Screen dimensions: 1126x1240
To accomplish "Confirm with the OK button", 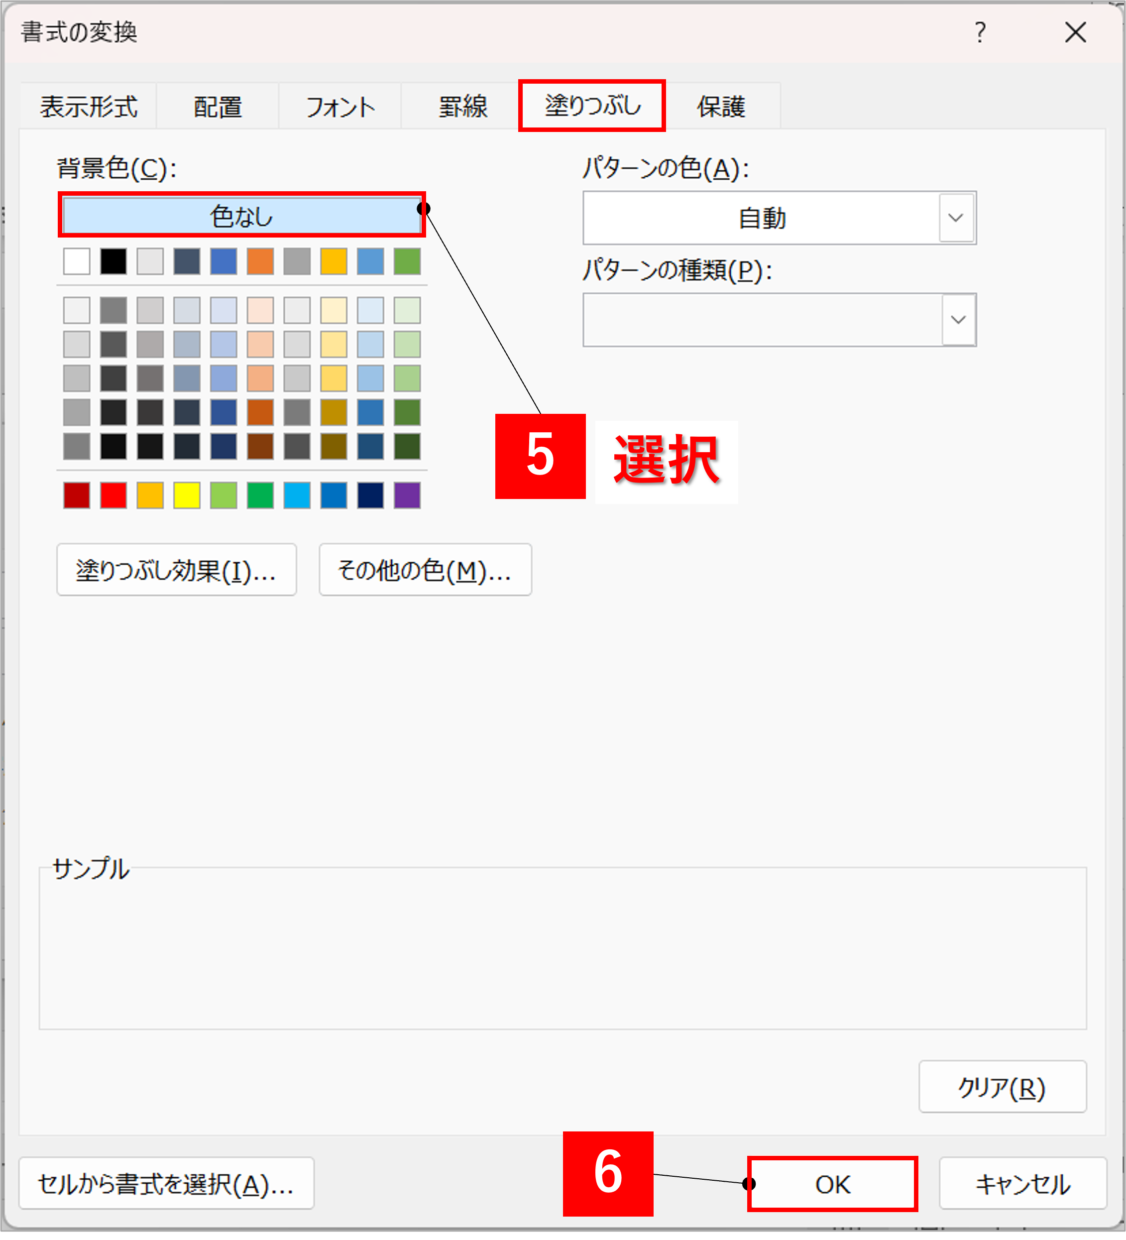I will click(x=832, y=1184).
